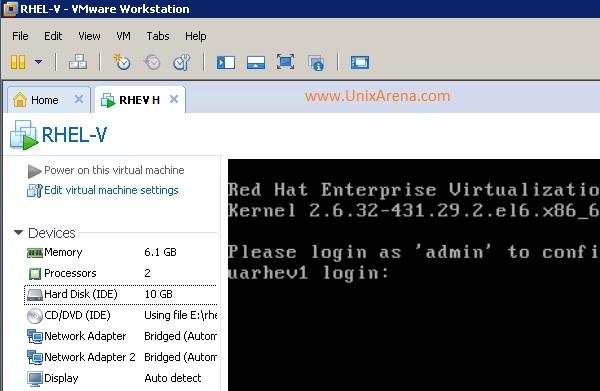Send Ctrl+Alt+Del toolbar icon
Image resolution: width=600 pixels, height=391 pixels.
coord(78,62)
